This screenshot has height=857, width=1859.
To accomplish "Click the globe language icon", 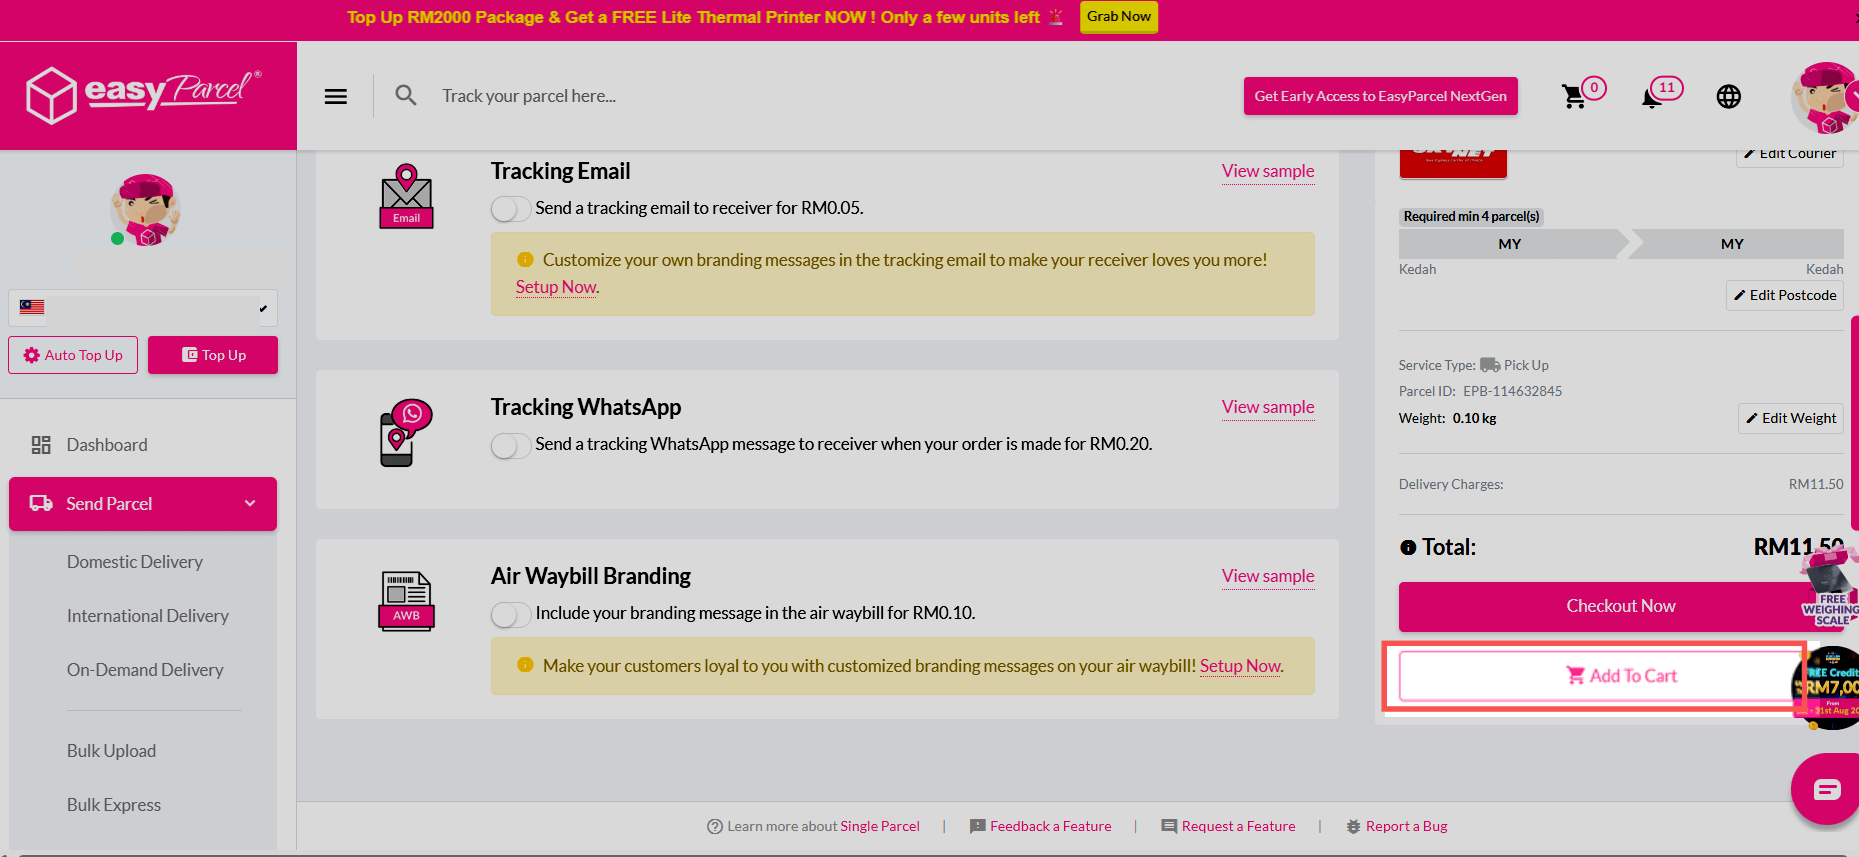I will click(x=1728, y=96).
